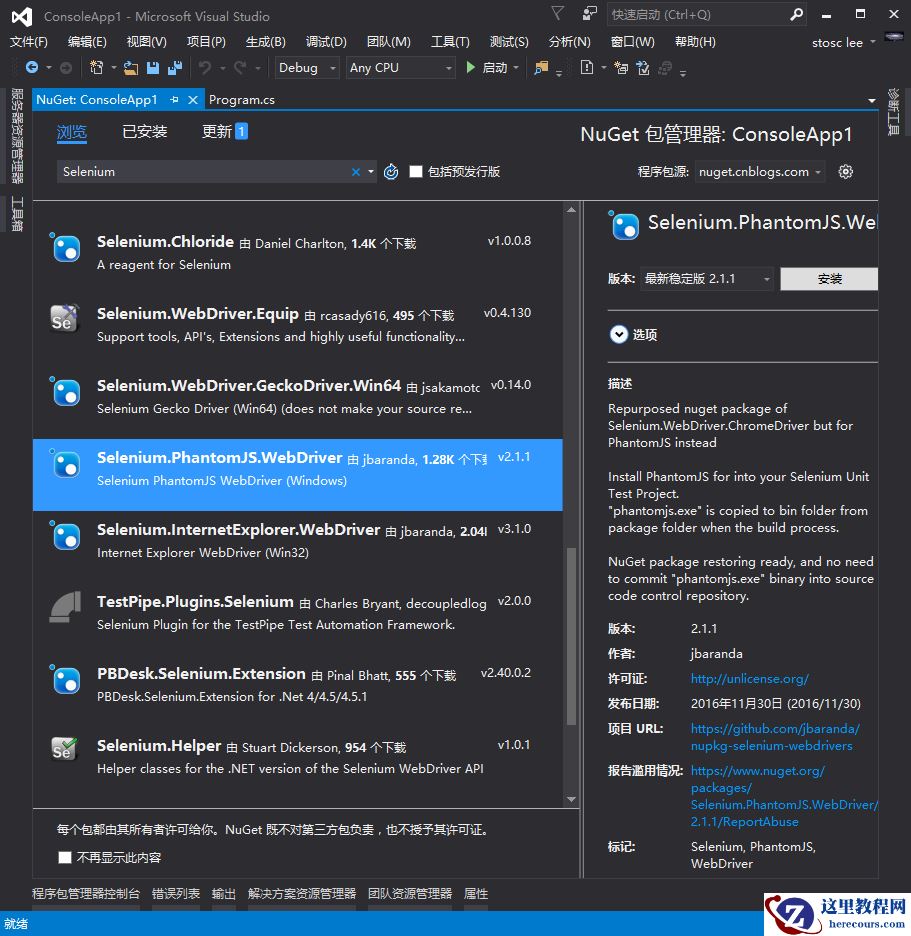Open the Output (输出) bottom tab
The height and width of the screenshot is (936, 911).
pyautogui.click(x=224, y=894)
